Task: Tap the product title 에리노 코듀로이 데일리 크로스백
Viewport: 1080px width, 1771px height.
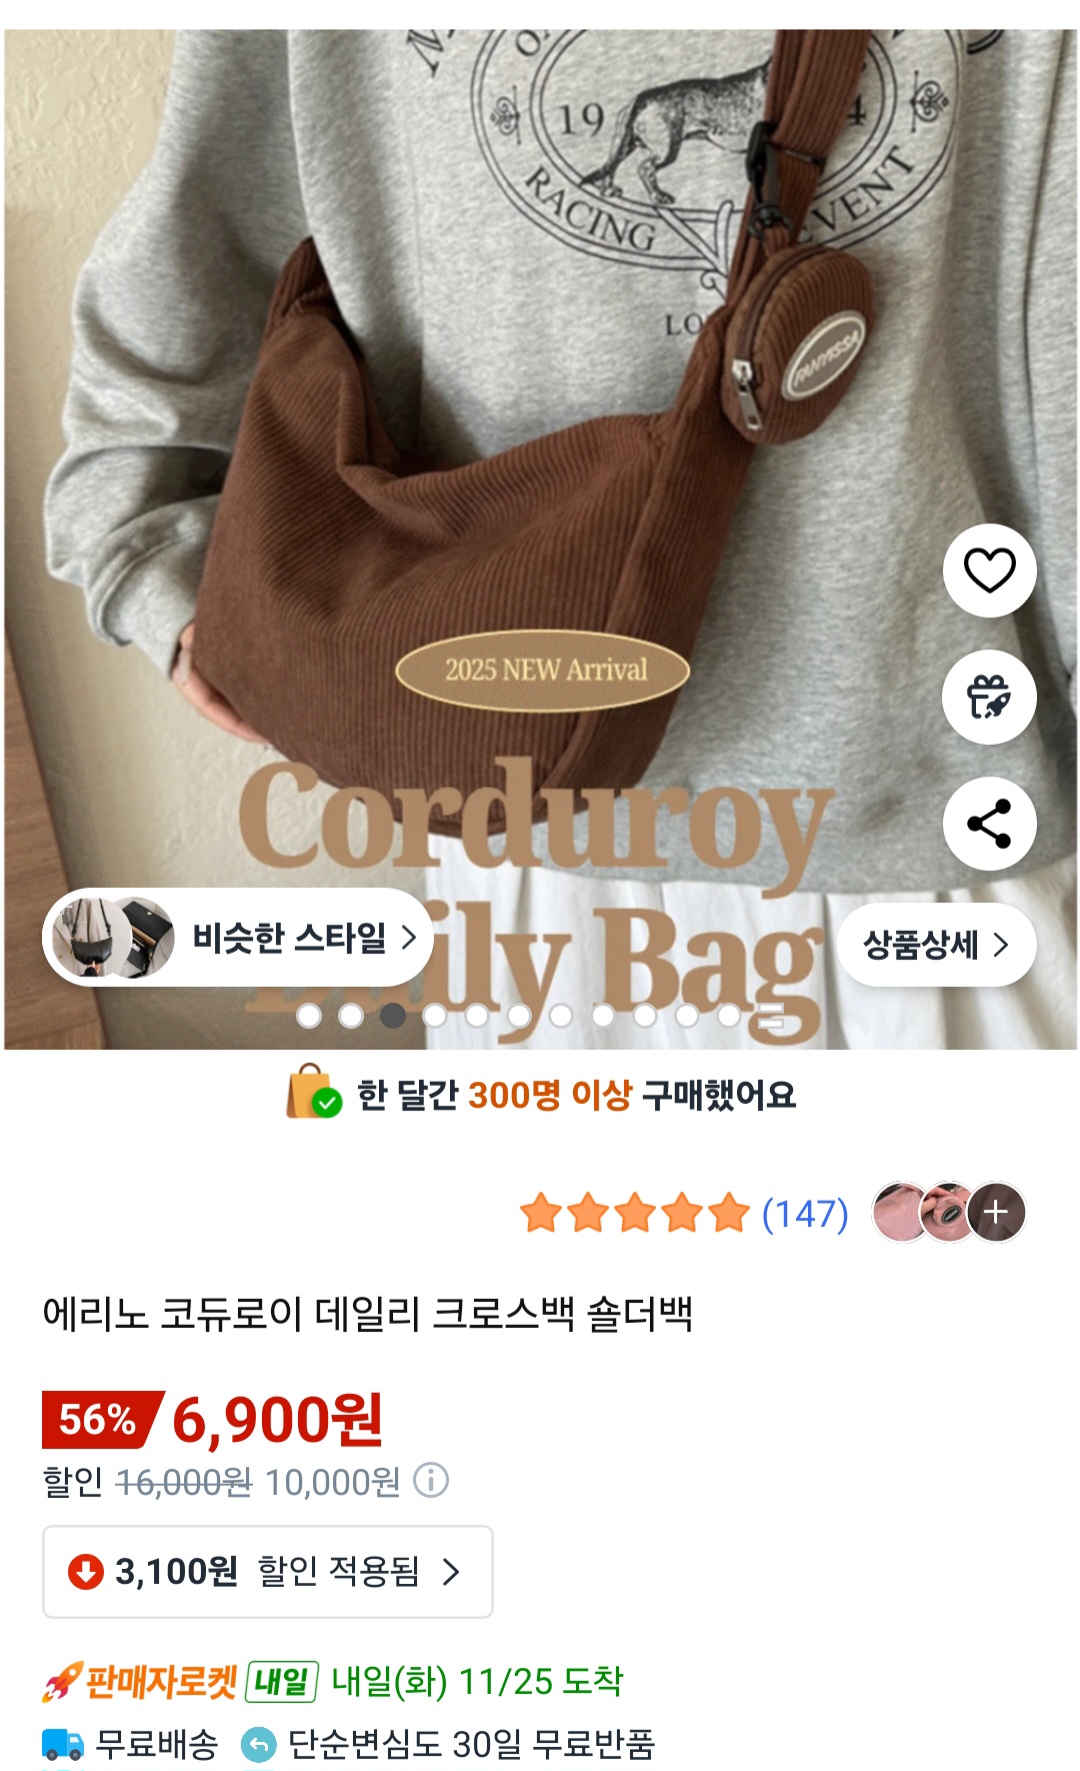Action: [368, 1314]
